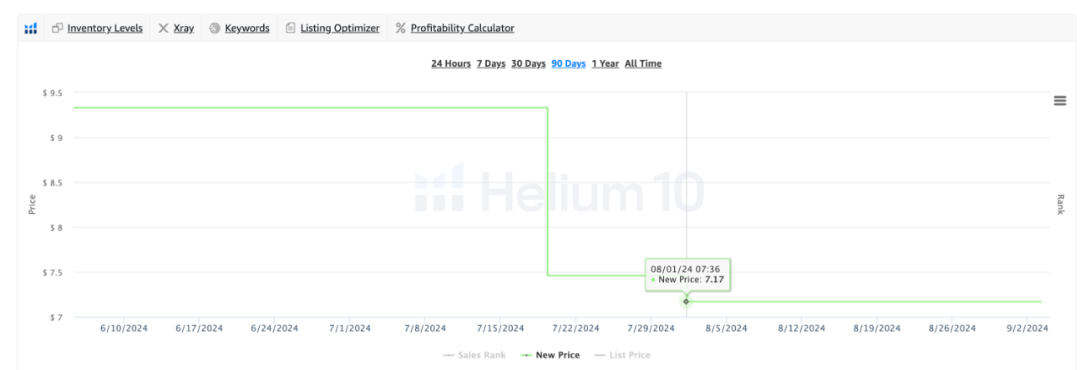Click the Listing Optimizer document icon
The height and width of the screenshot is (370, 1080).
pos(291,28)
